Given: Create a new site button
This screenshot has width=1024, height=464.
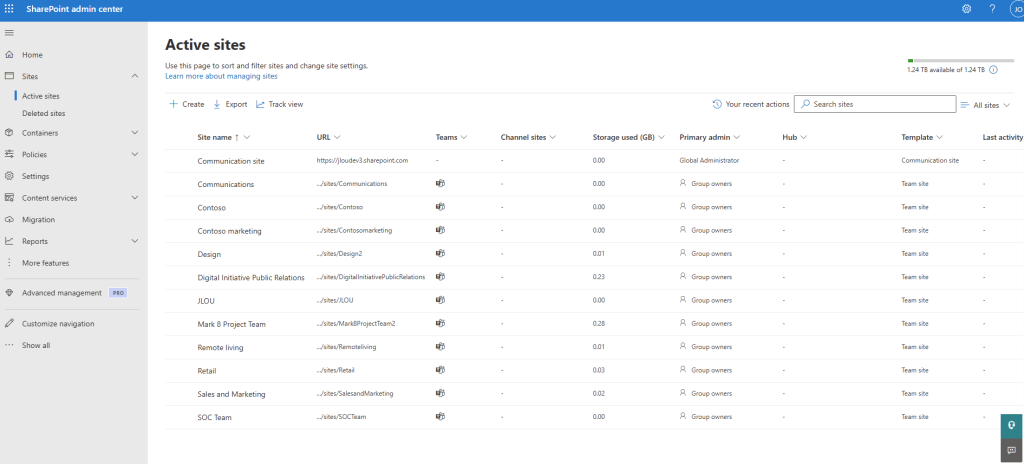Looking at the screenshot, I should pos(187,104).
